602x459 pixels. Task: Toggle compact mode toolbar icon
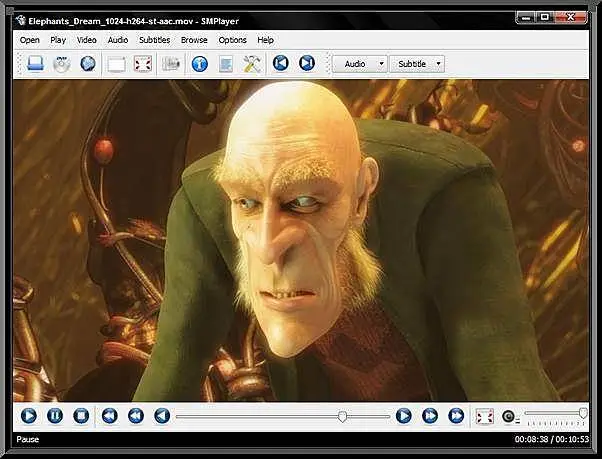click(x=116, y=64)
